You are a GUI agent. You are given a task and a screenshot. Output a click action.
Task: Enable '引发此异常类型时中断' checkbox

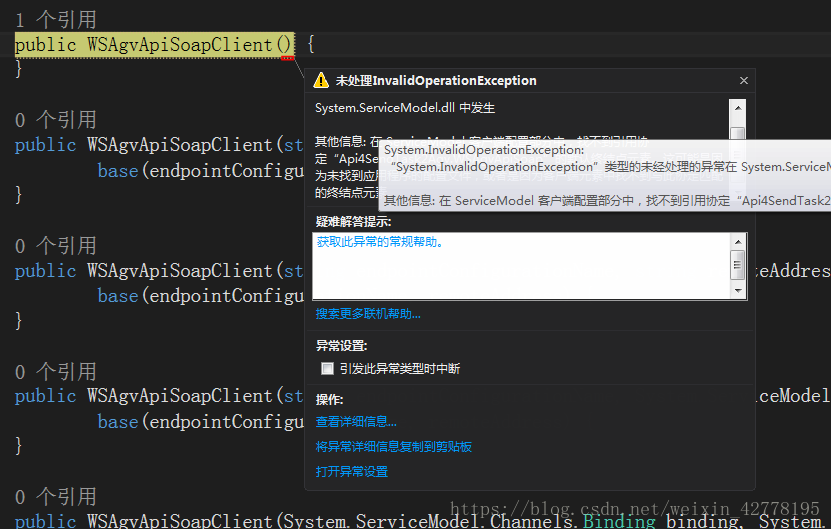[x=328, y=368]
